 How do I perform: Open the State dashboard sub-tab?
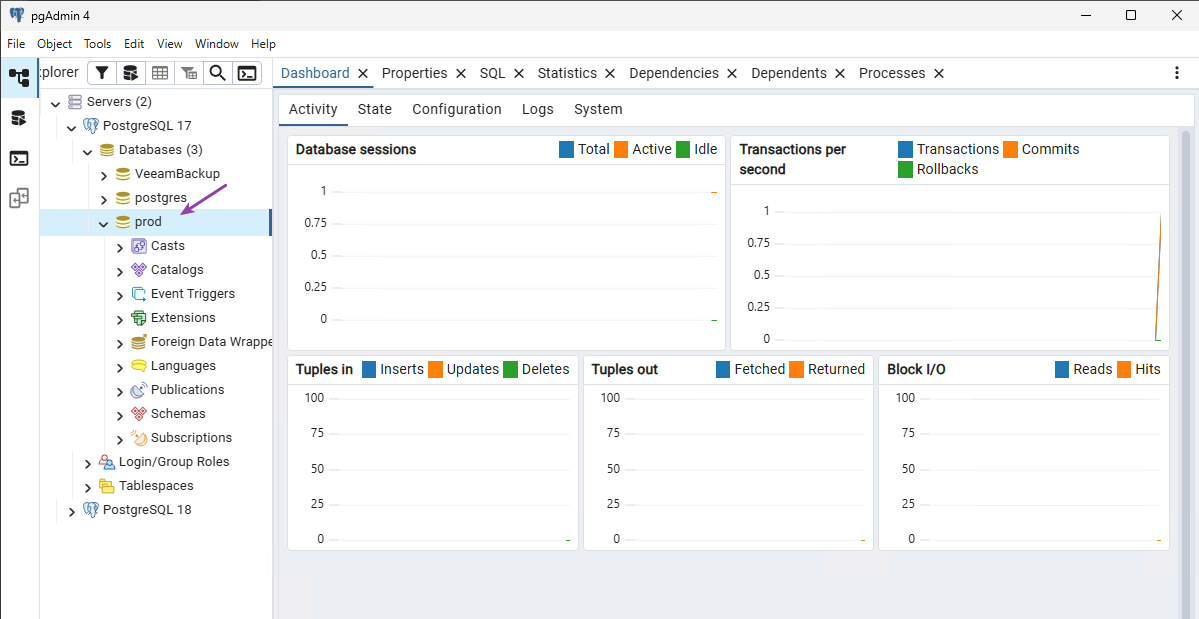coord(375,109)
